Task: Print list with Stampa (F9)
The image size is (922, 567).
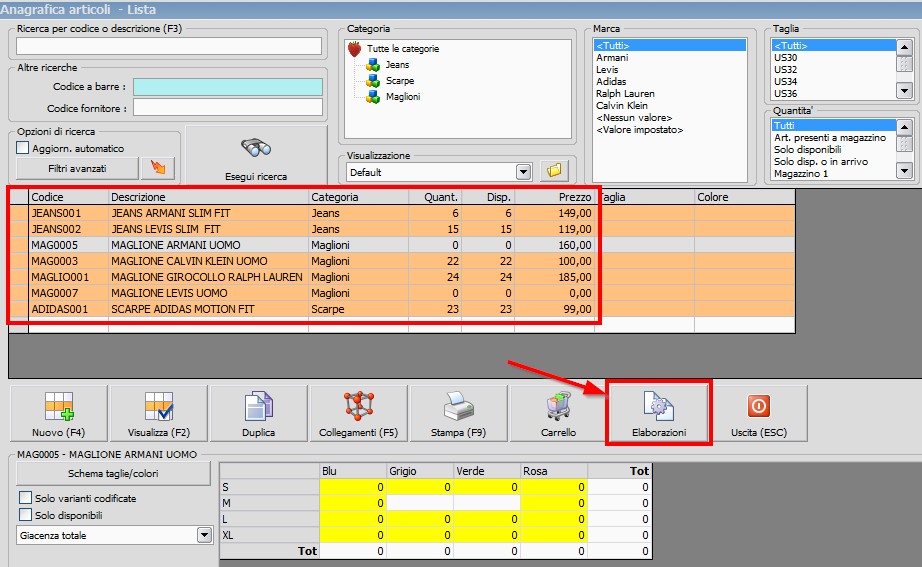Action: [459, 413]
